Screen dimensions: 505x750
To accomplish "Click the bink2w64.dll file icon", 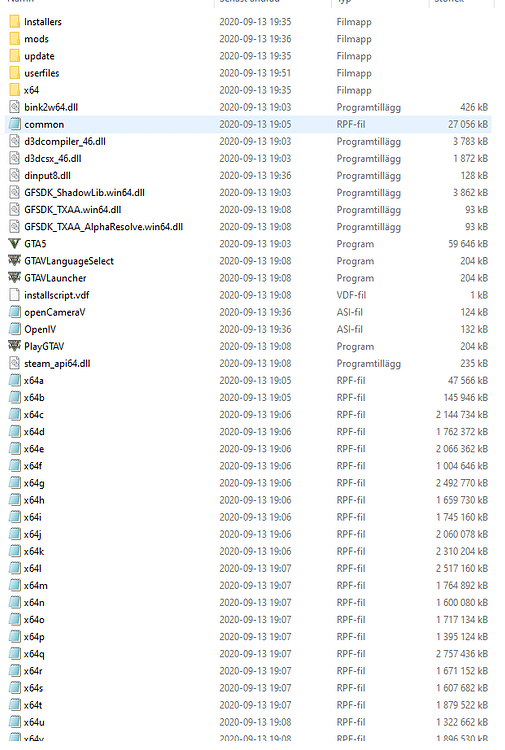I will click(x=15, y=107).
